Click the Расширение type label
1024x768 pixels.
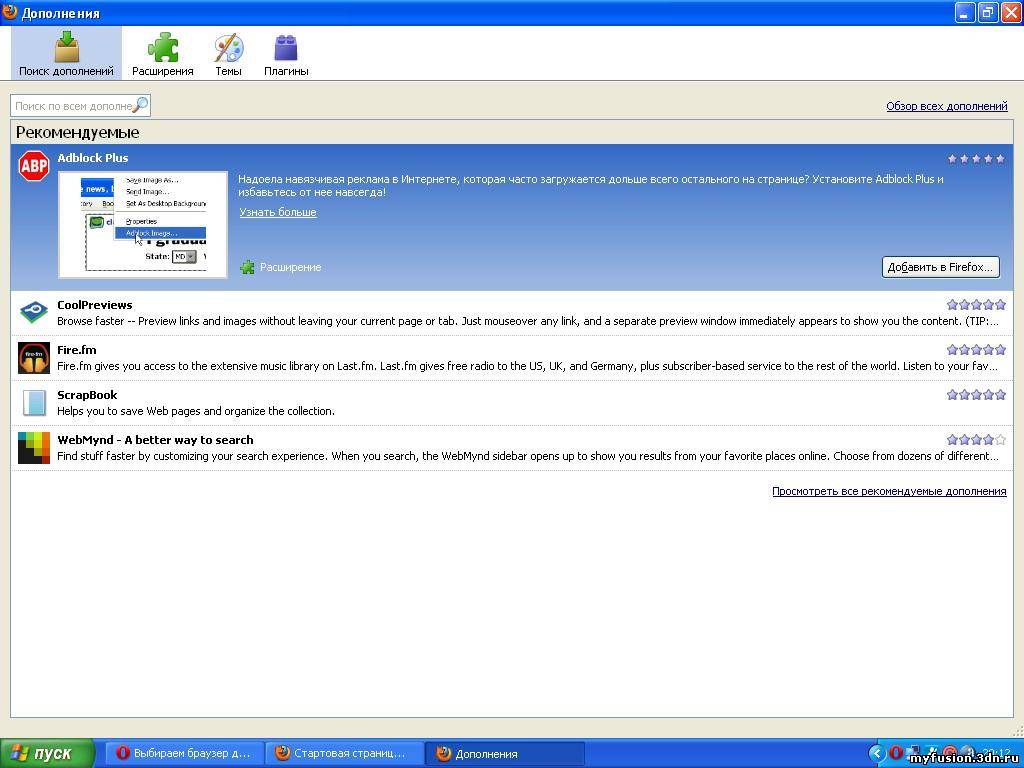[x=291, y=267]
